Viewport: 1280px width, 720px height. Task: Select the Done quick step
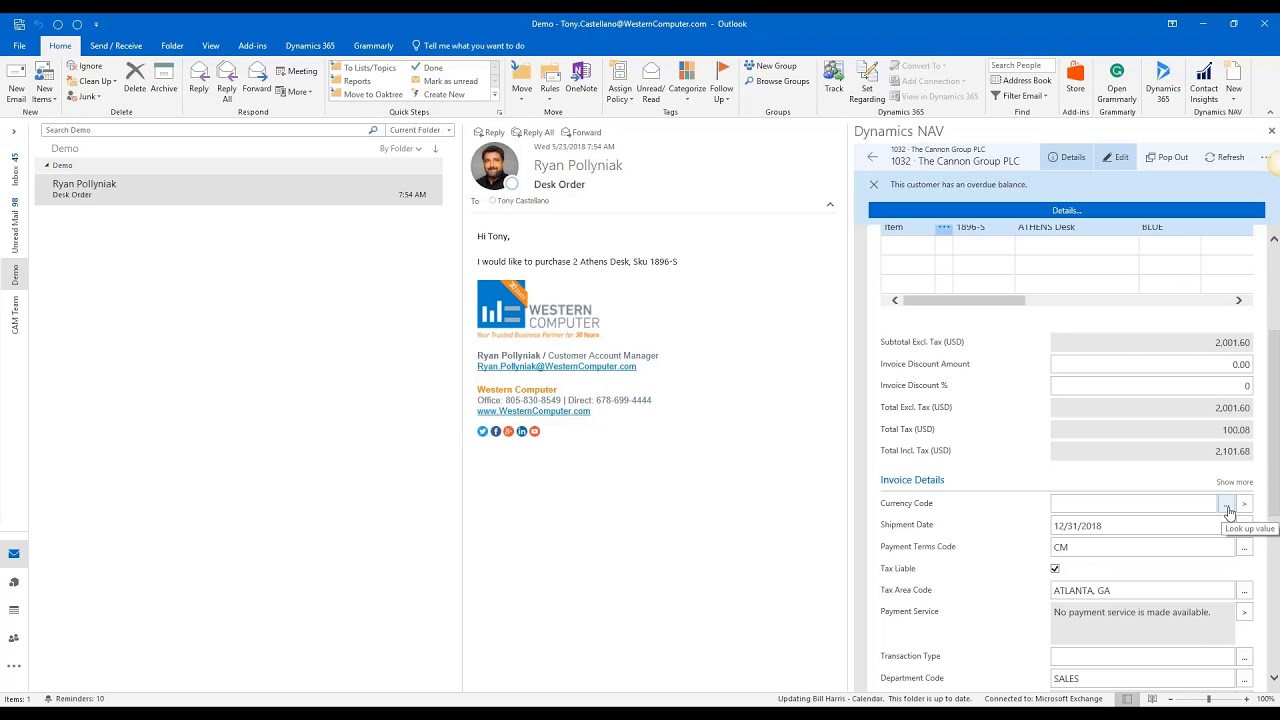(x=426, y=68)
